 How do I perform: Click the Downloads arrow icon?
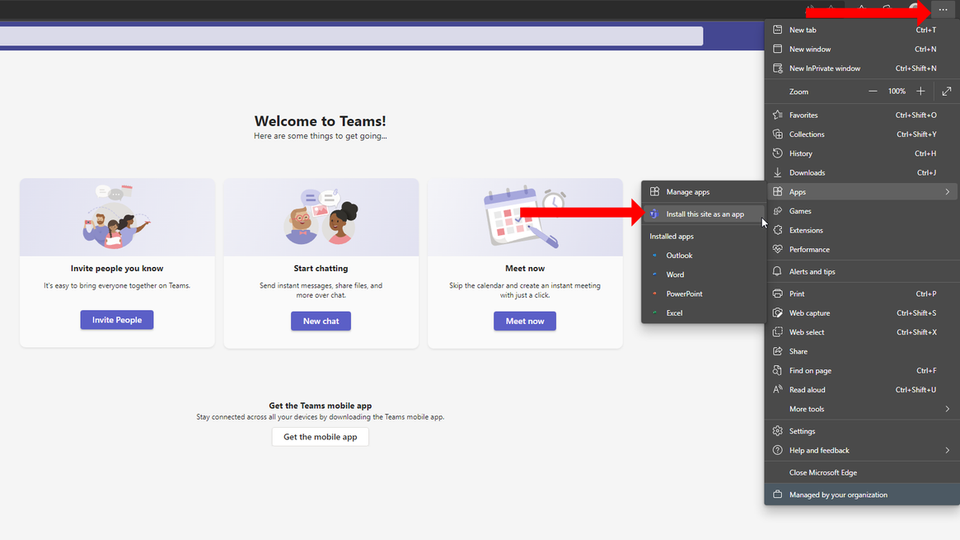tap(778, 173)
